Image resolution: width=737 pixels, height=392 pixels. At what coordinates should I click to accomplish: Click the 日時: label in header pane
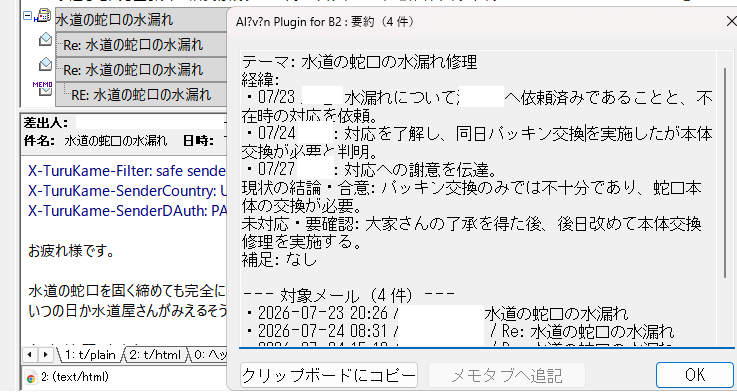[x=199, y=141]
